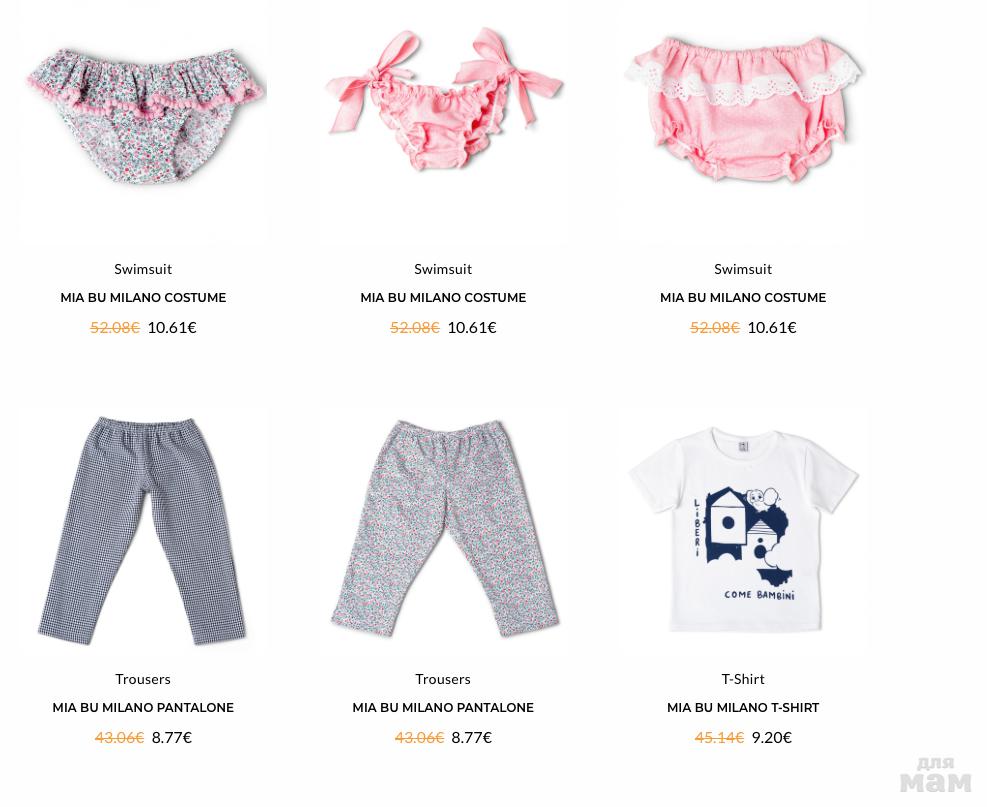Open the floral print trousers image

[444, 528]
